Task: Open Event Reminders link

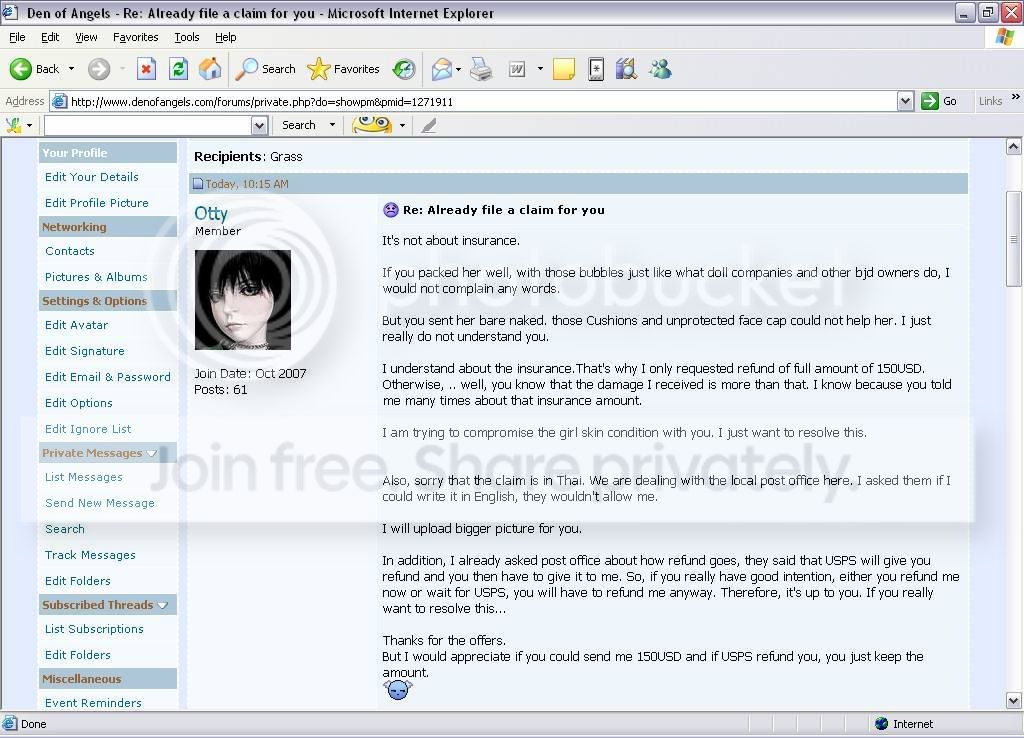Action: 93,703
